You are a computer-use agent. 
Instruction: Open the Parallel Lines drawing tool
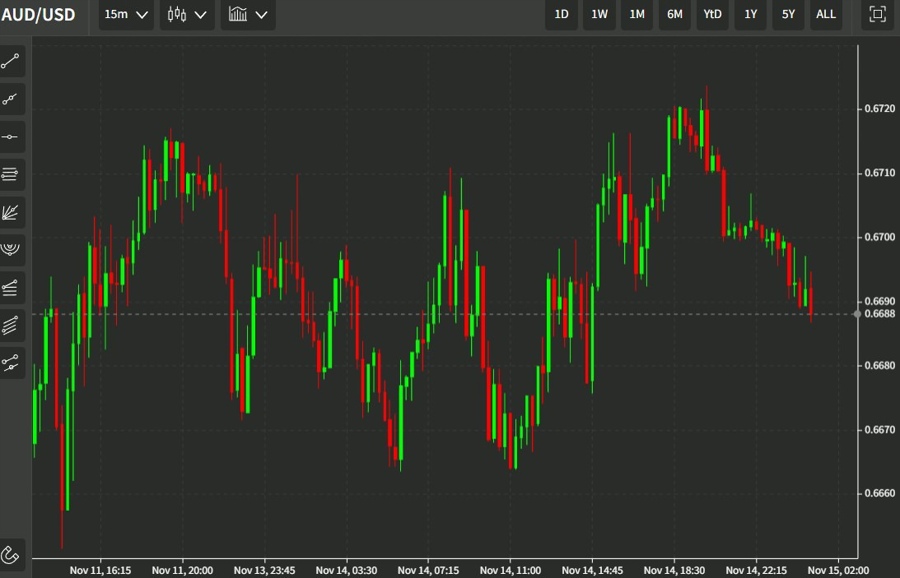[x=10, y=325]
